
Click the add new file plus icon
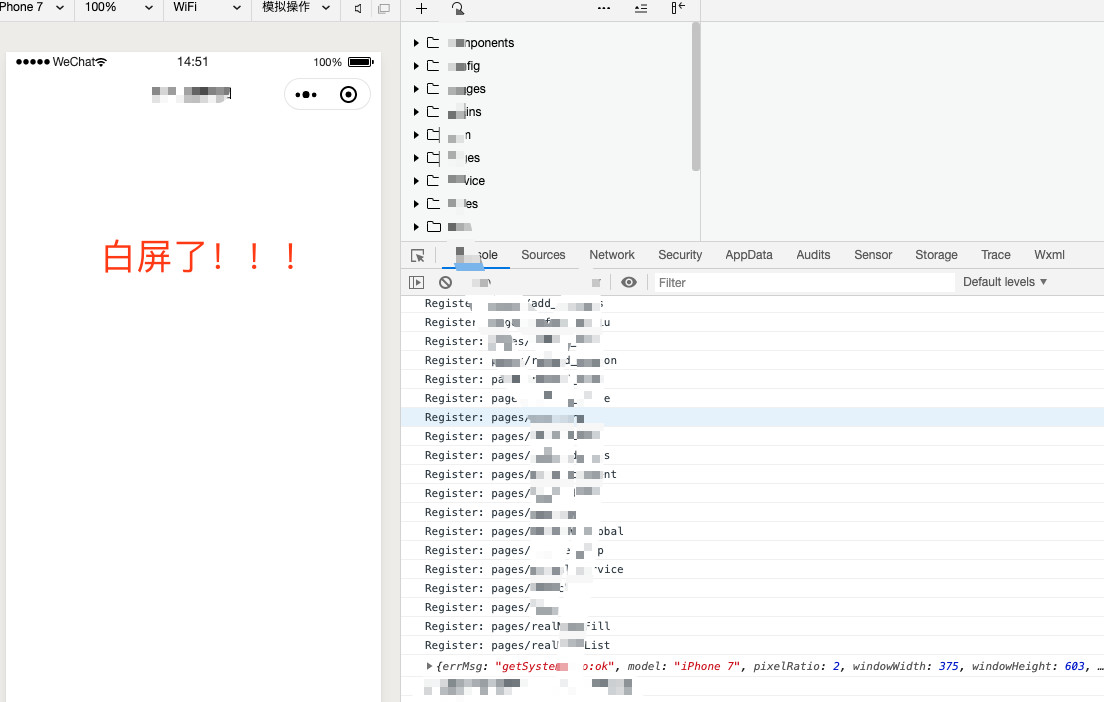[x=422, y=8]
